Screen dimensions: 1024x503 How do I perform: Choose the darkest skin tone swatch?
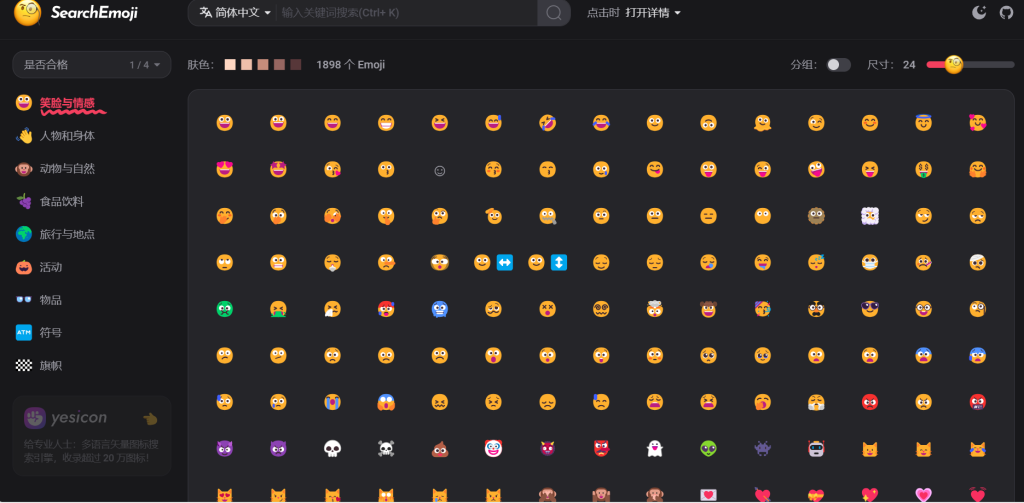pyautogui.click(x=295, y=65)
